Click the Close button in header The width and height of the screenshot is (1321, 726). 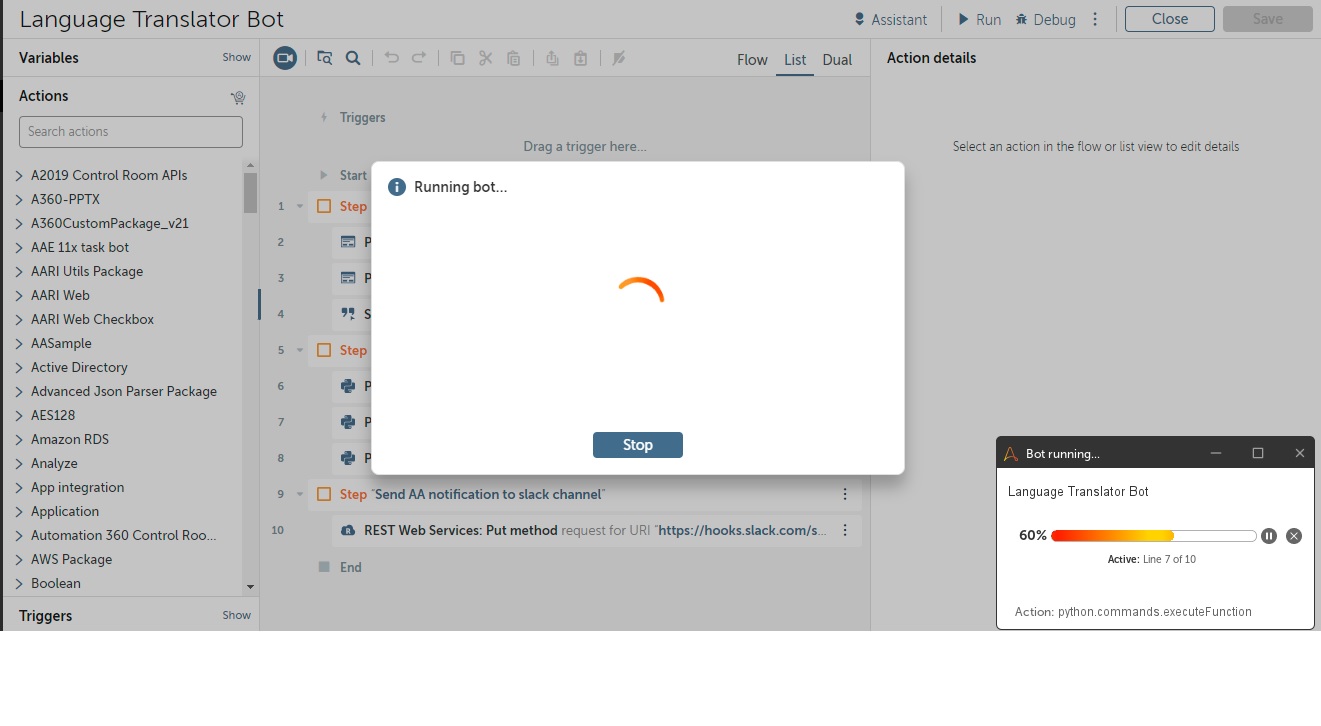tap(1170, 19)
